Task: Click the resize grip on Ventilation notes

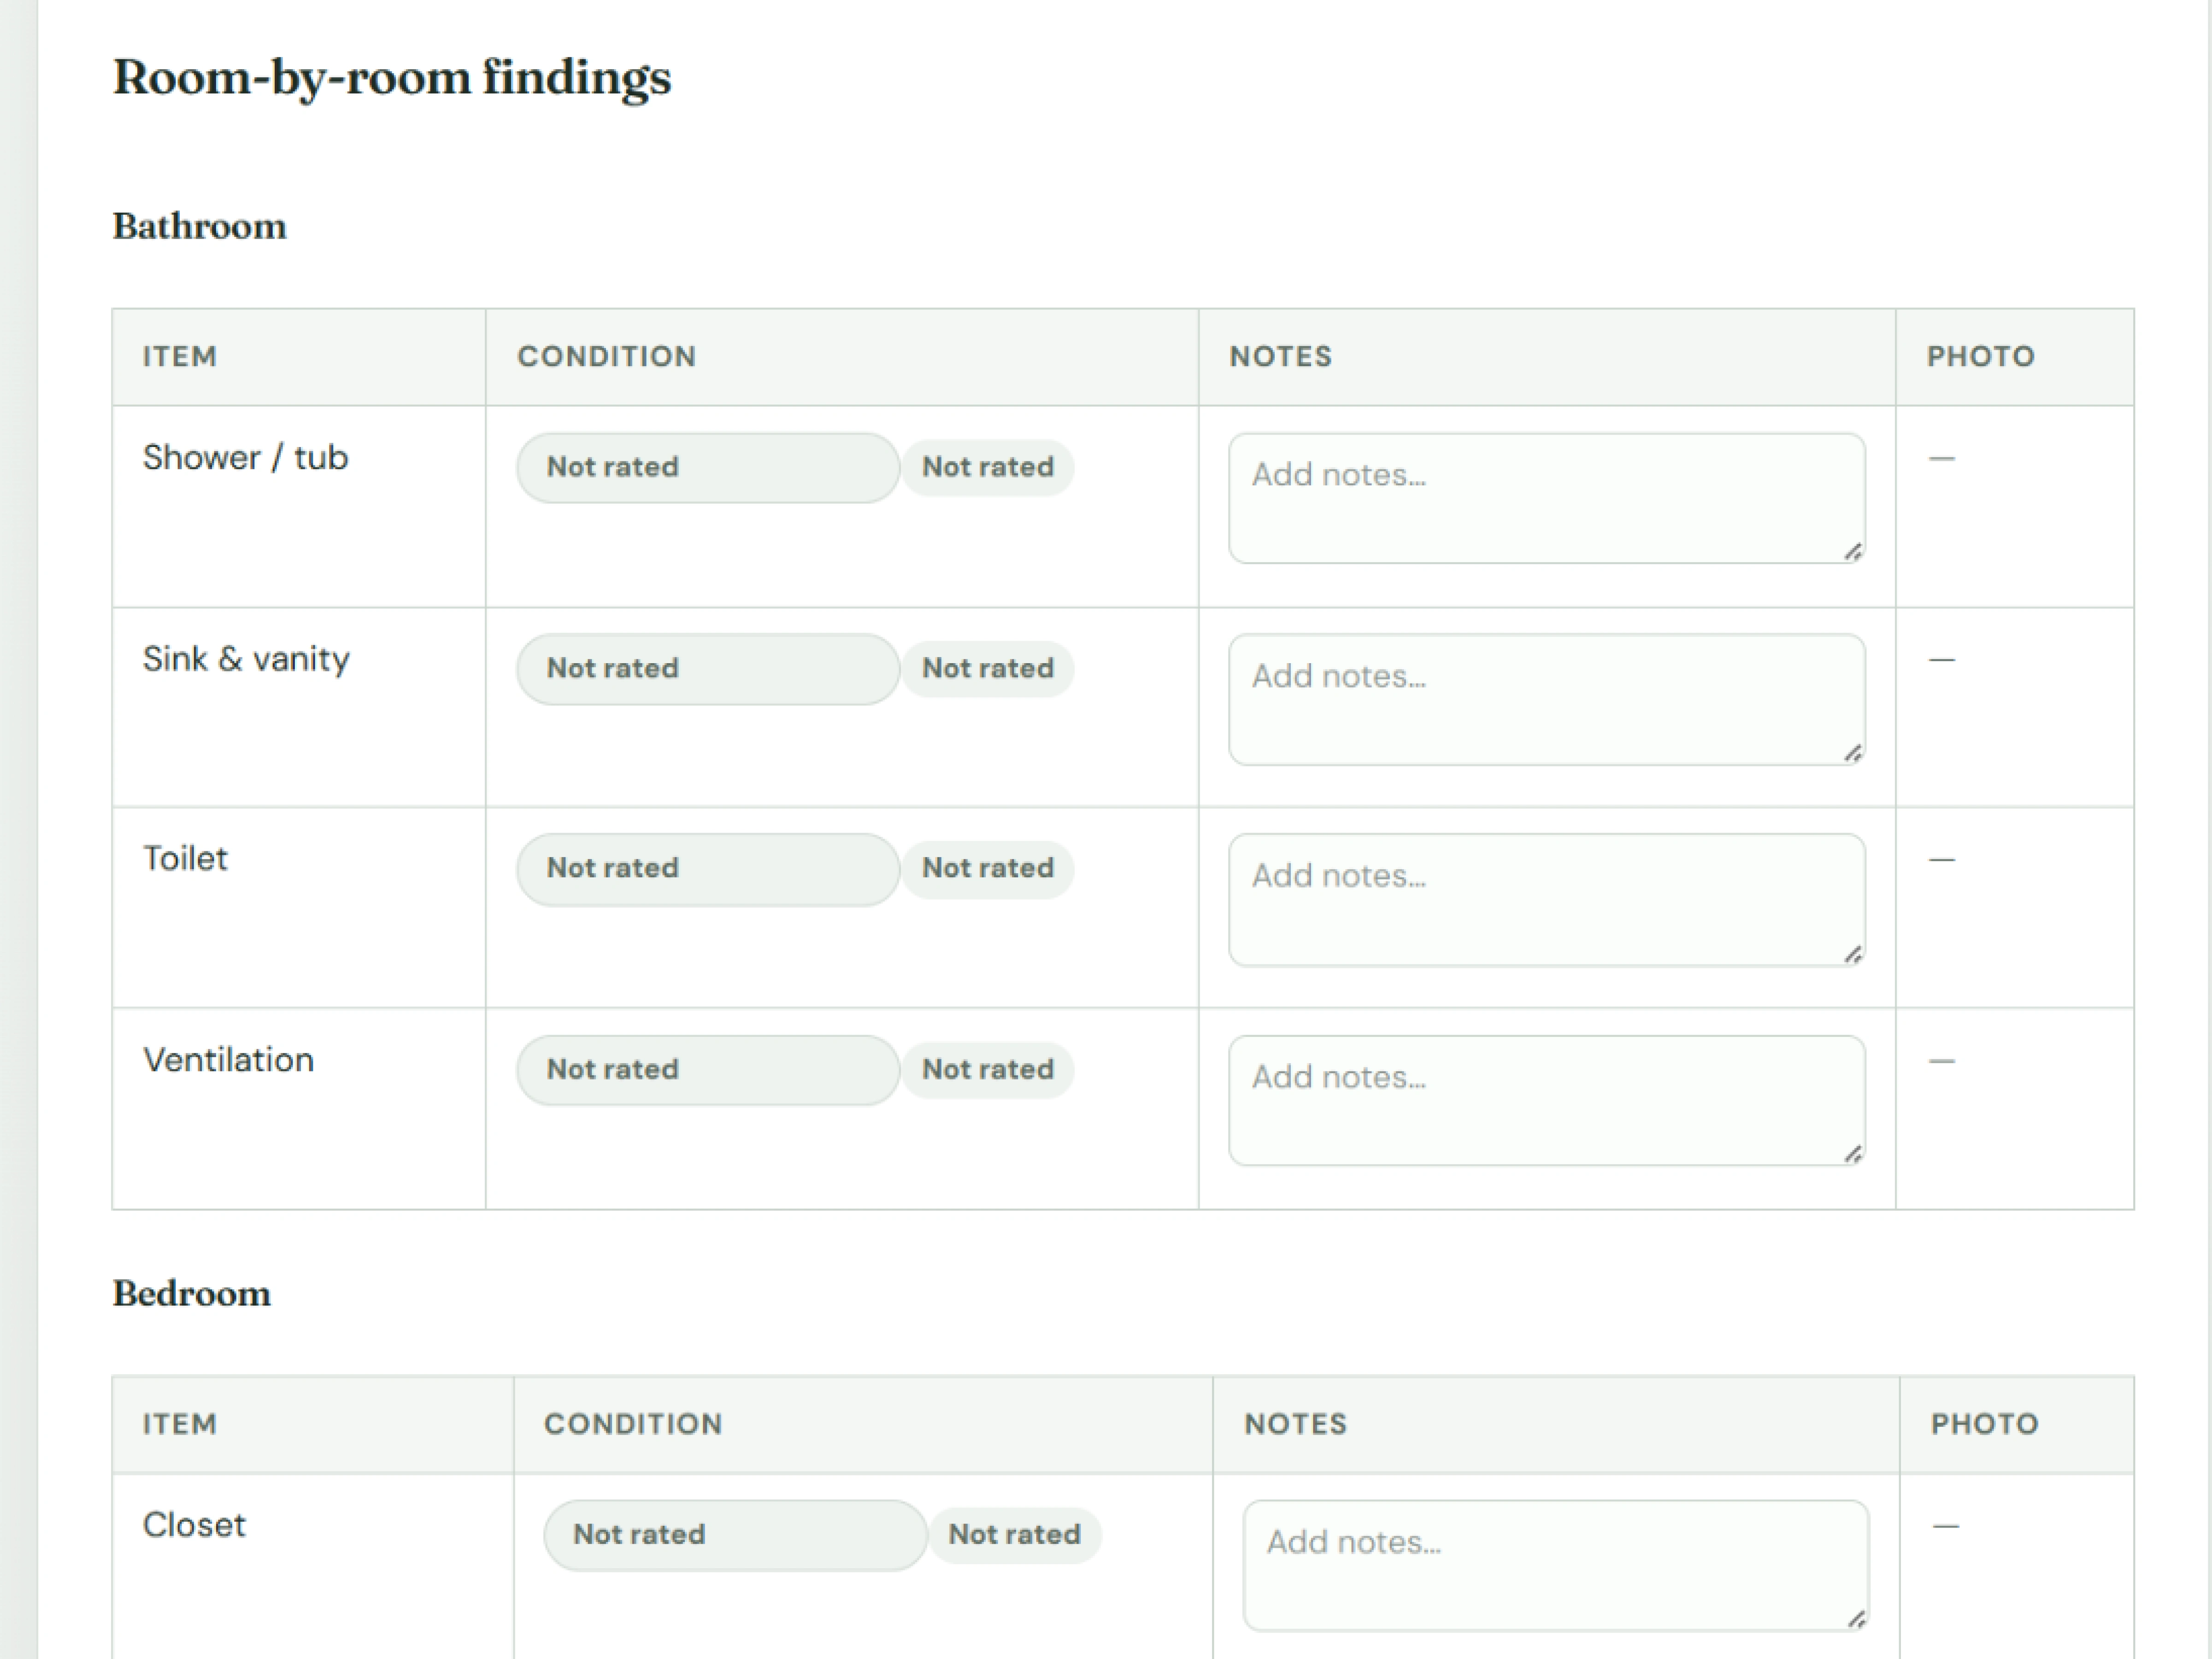Action: tap(1853, 1154)
